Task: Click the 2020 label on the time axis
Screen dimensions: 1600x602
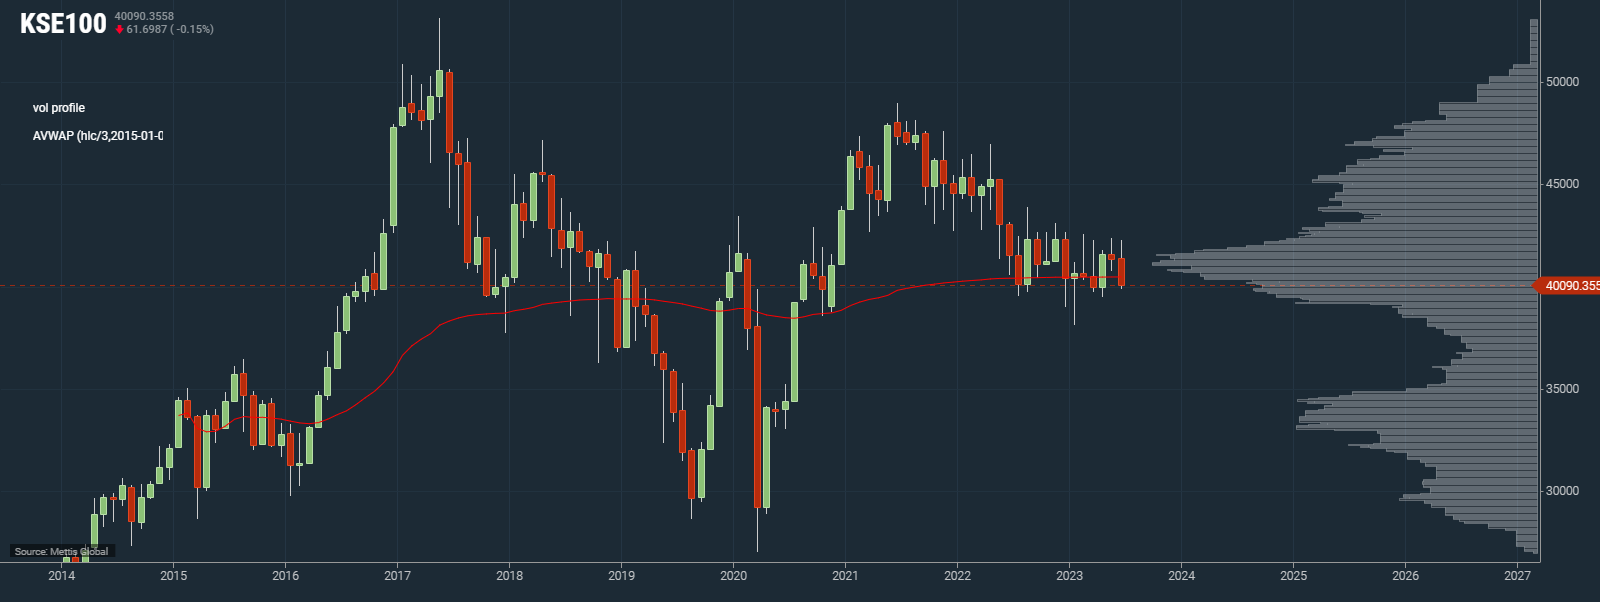Action: point(734,575)
